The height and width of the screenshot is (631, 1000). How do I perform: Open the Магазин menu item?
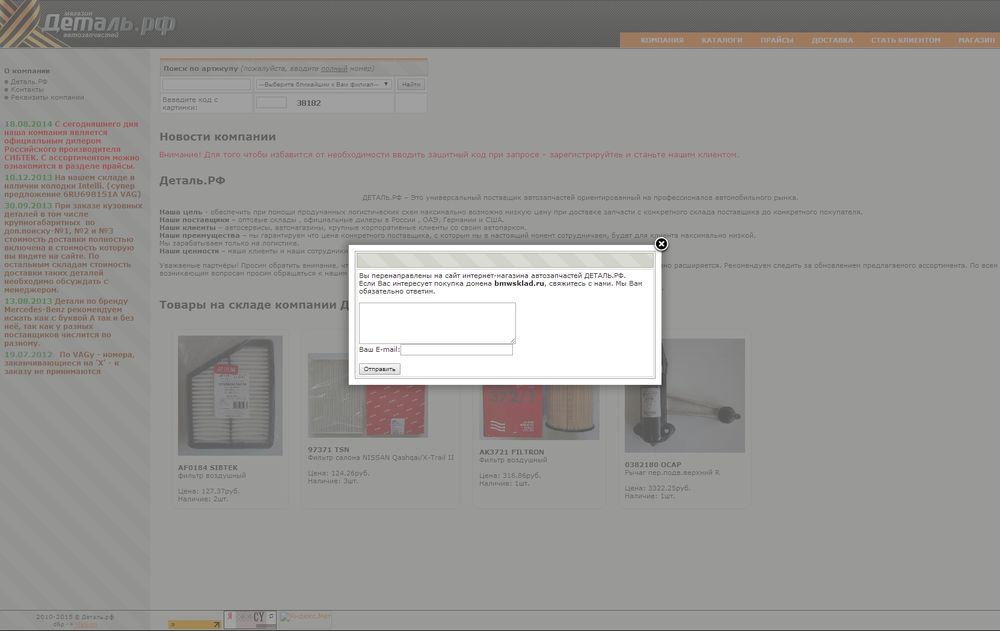[x=976, y=40]
